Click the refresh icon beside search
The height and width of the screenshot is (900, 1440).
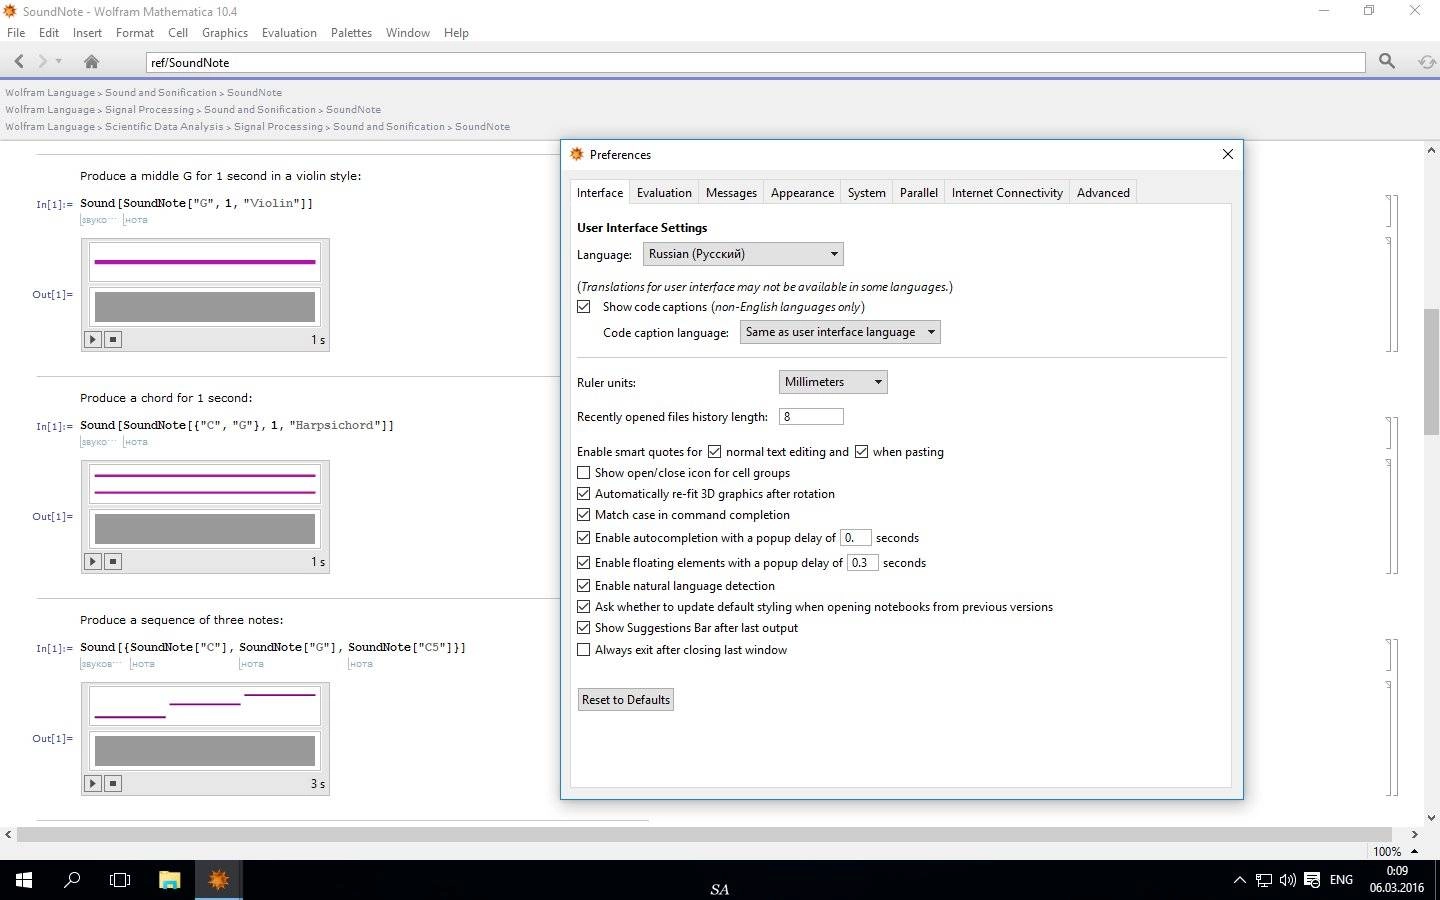click(1427, 62)
